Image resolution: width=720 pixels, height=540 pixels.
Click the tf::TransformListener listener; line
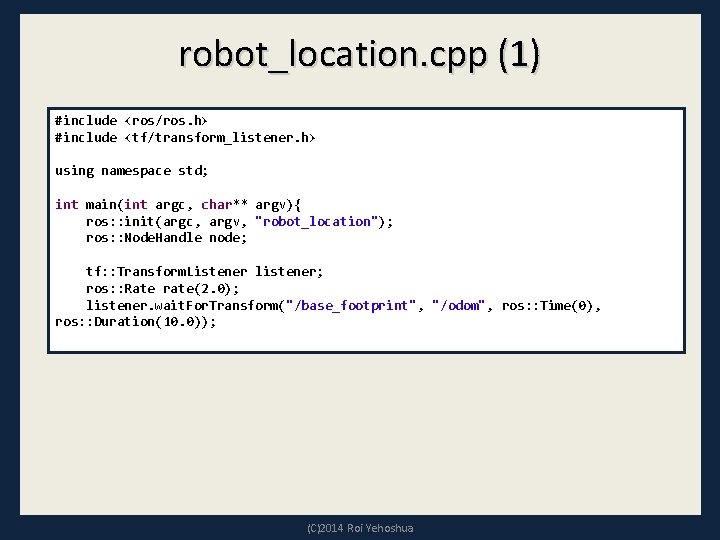(204, 271)
